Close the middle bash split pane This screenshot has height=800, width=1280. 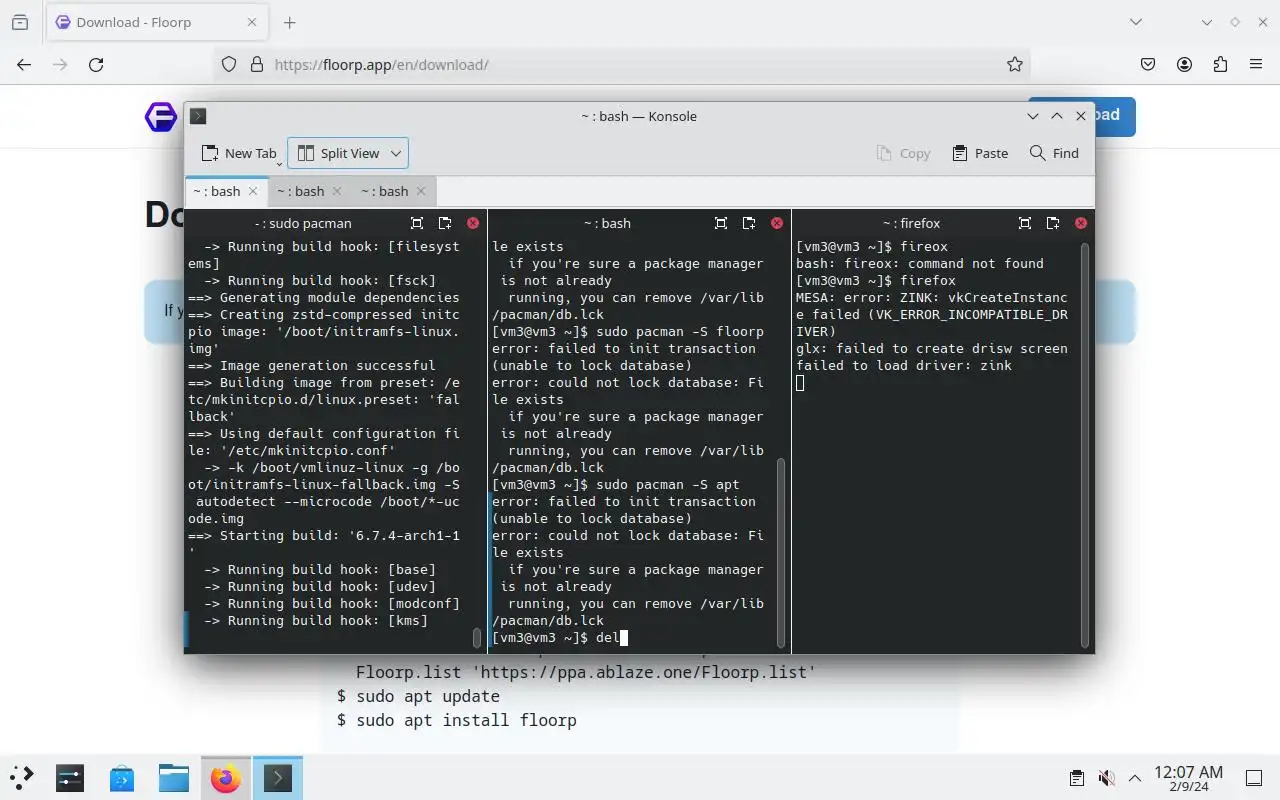pyautogui.click(x=777, y=223)
